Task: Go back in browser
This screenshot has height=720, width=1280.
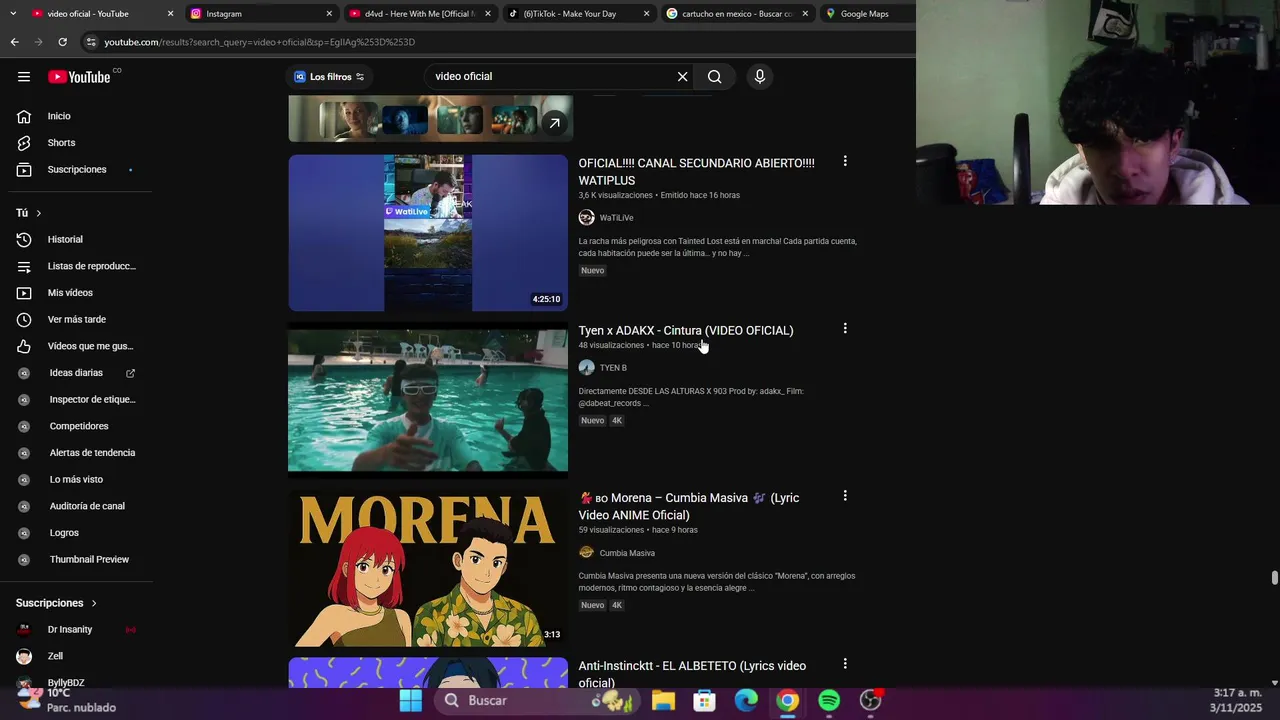Action: (x=14, y=42)
